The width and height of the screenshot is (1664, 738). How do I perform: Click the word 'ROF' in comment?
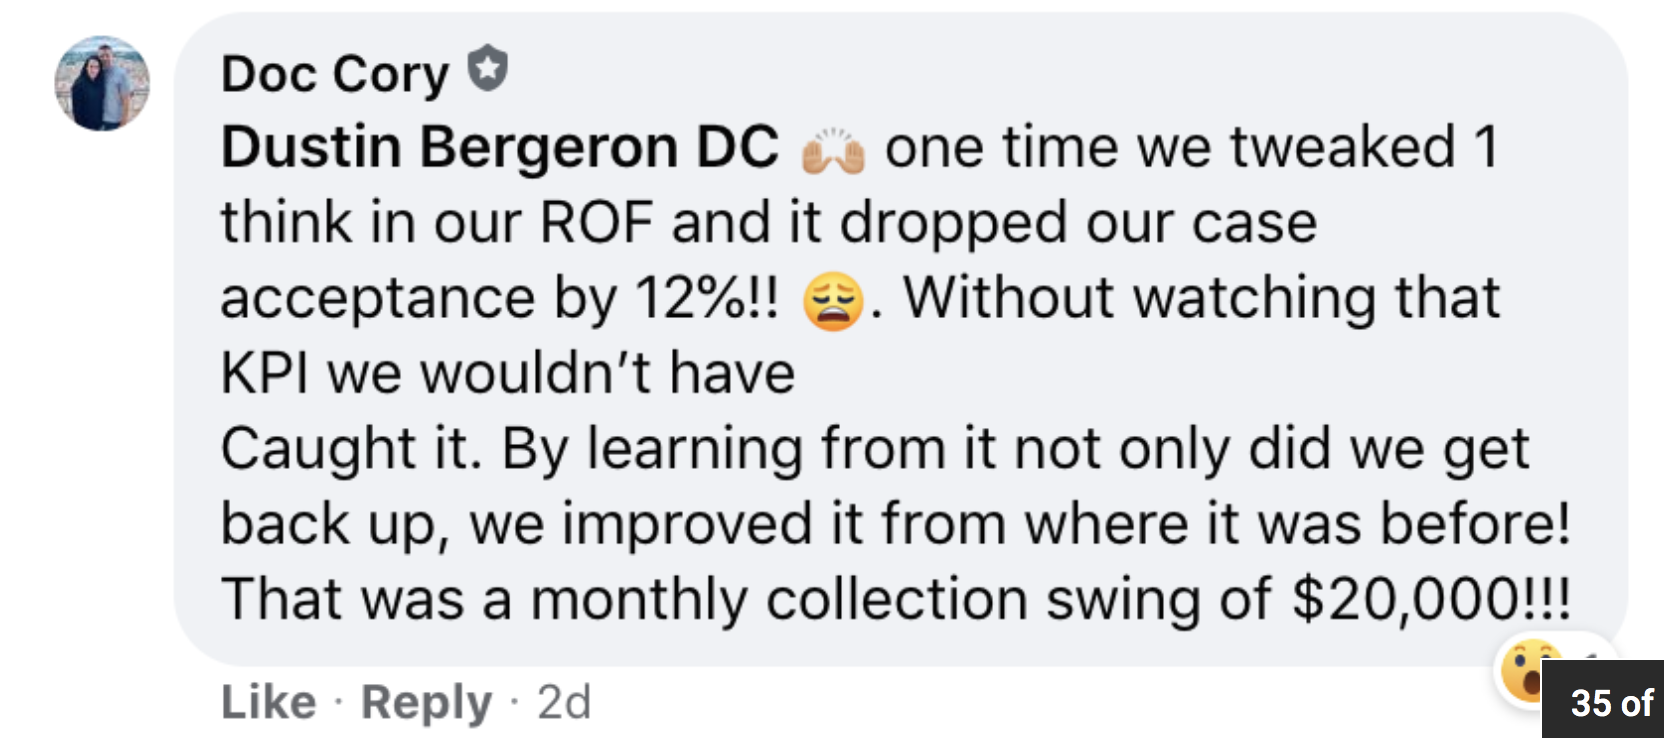point(596,222)
